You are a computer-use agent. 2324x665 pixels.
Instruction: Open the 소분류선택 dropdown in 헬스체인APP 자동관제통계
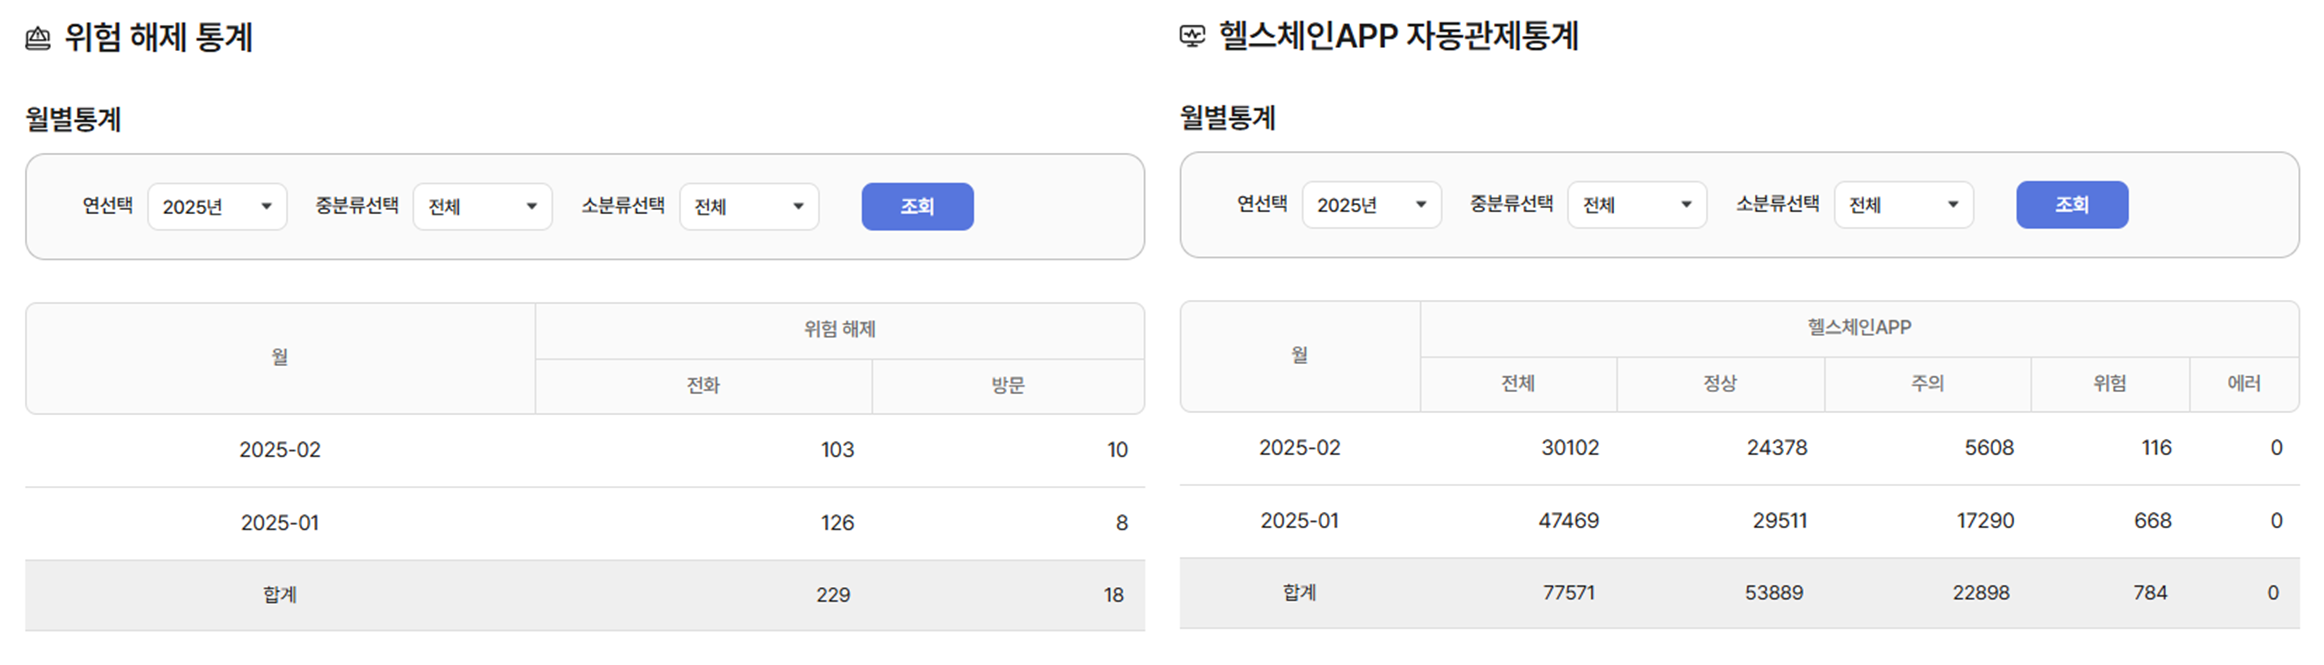(1904, 205)
